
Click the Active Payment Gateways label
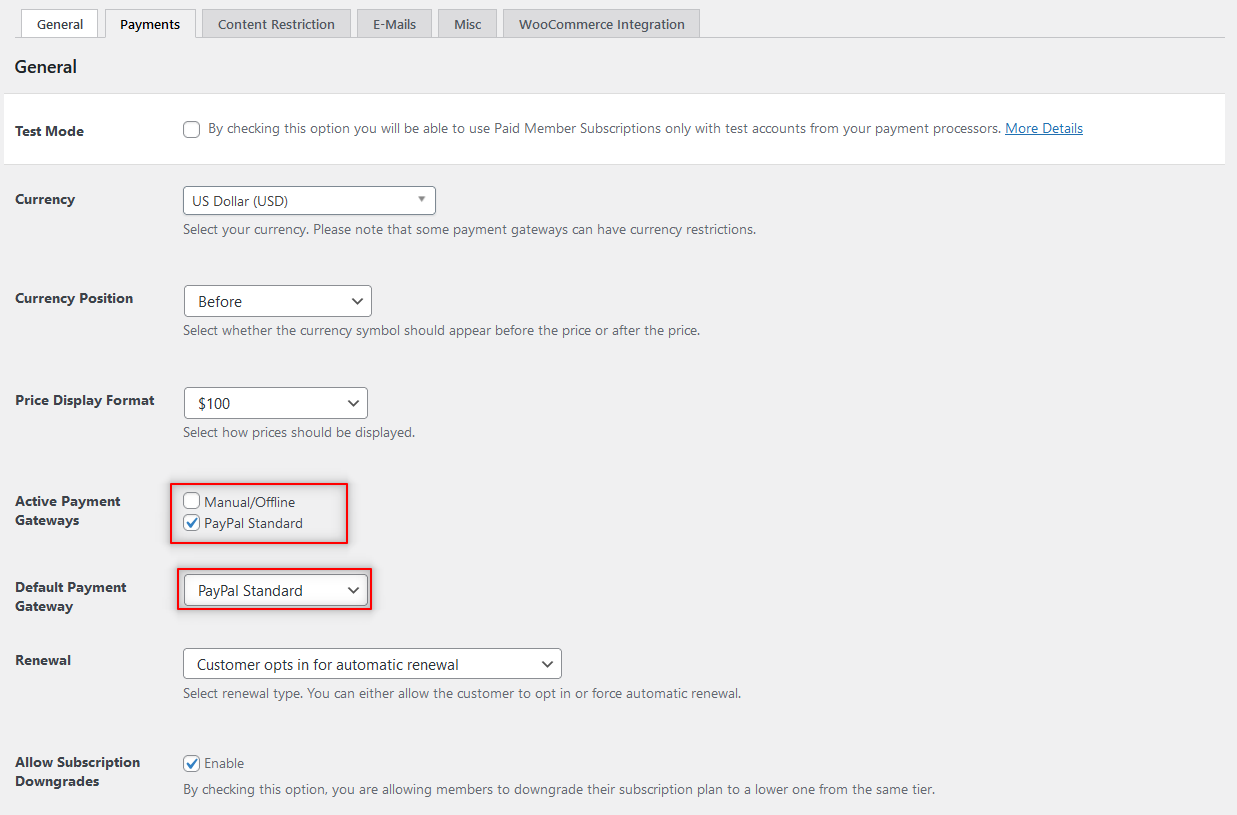(67, 510)
